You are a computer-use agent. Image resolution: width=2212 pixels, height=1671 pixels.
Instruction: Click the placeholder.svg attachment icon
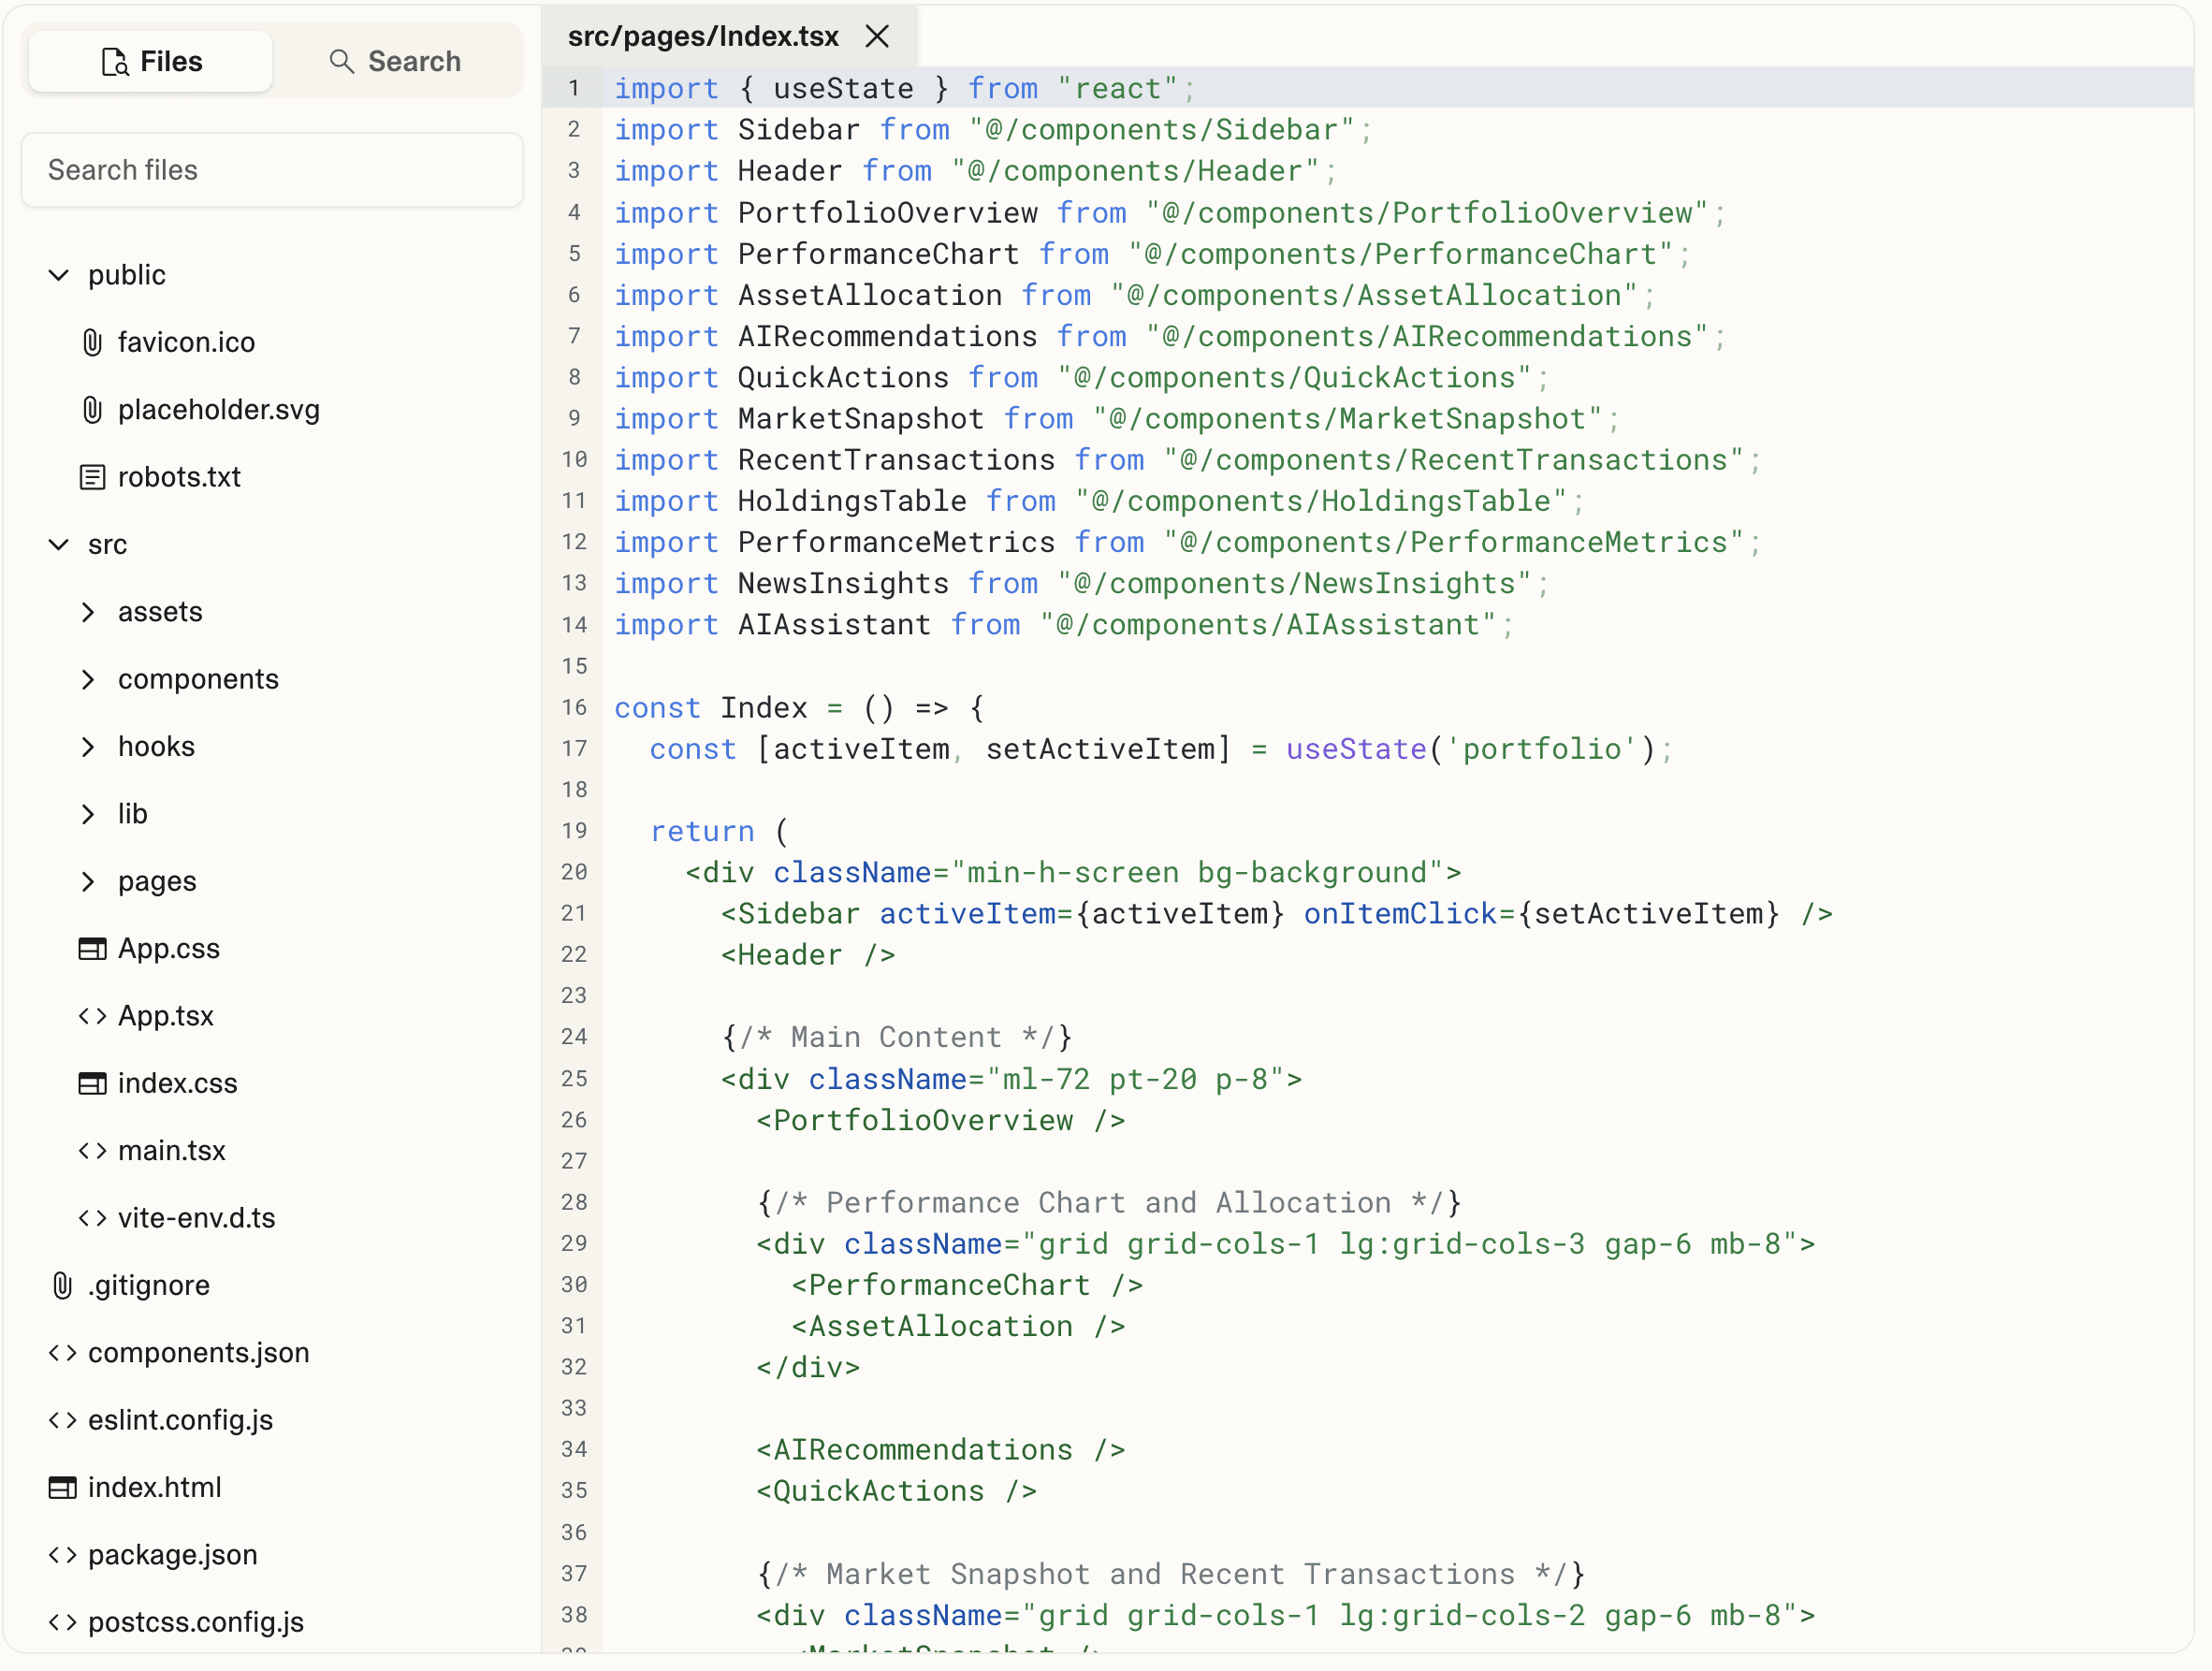[x=92, y=410]
